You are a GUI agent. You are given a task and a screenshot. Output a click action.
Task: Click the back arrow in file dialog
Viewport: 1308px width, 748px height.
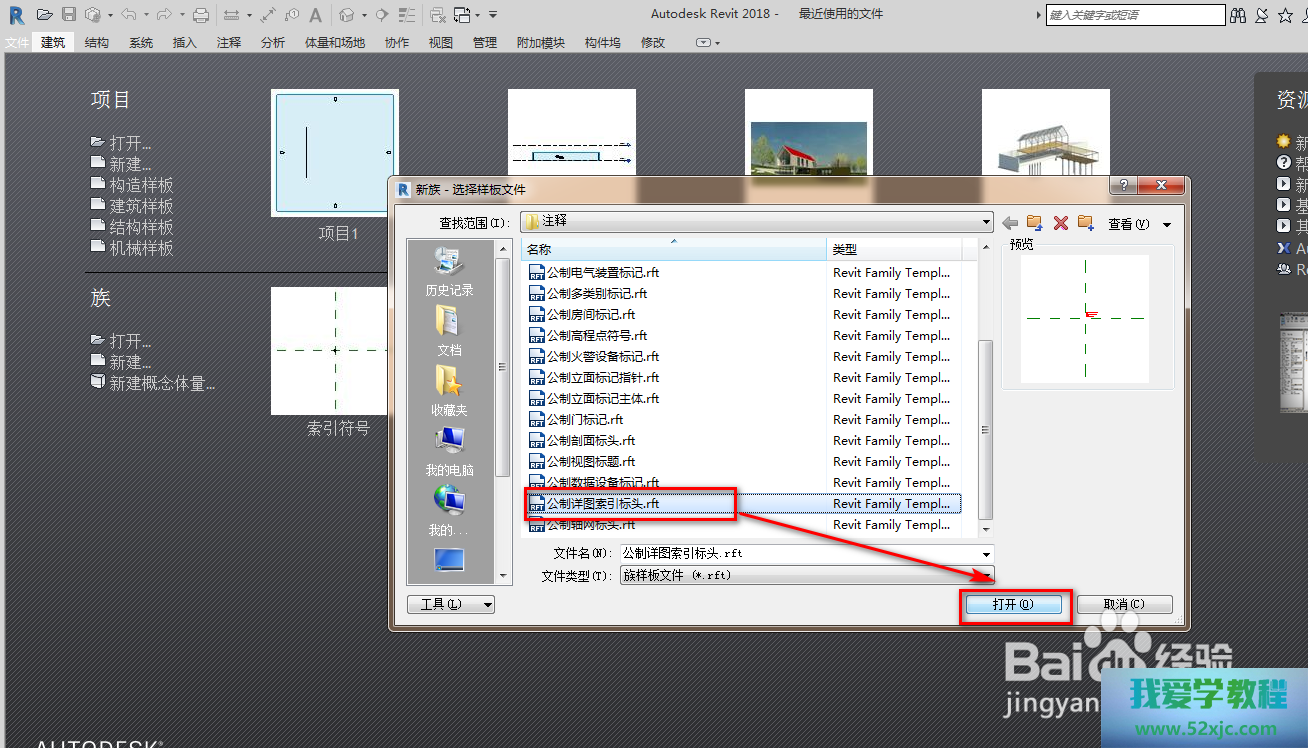click(1010, 223)
